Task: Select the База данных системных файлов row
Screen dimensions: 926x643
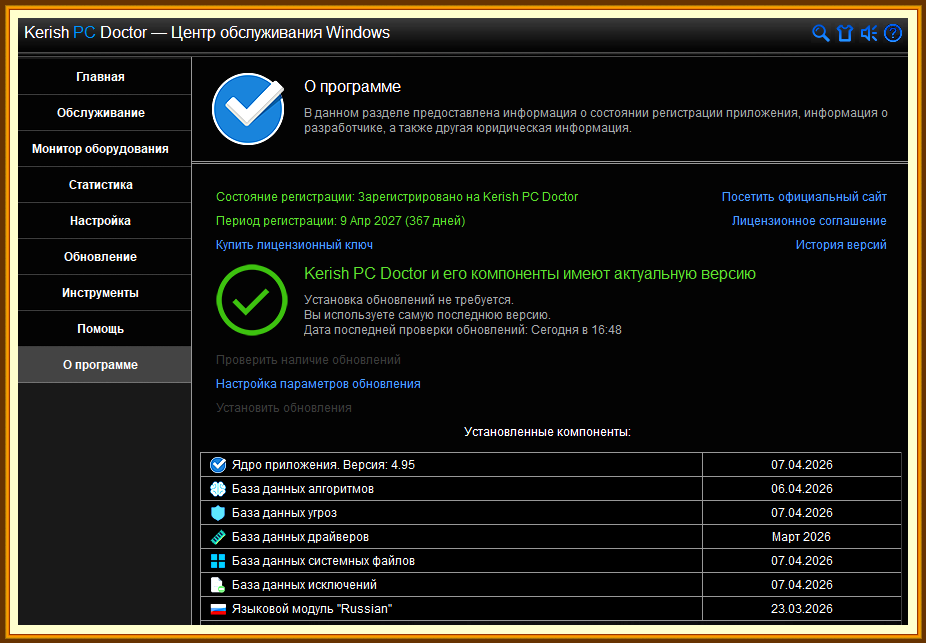Action: click(x=551, y=561)
